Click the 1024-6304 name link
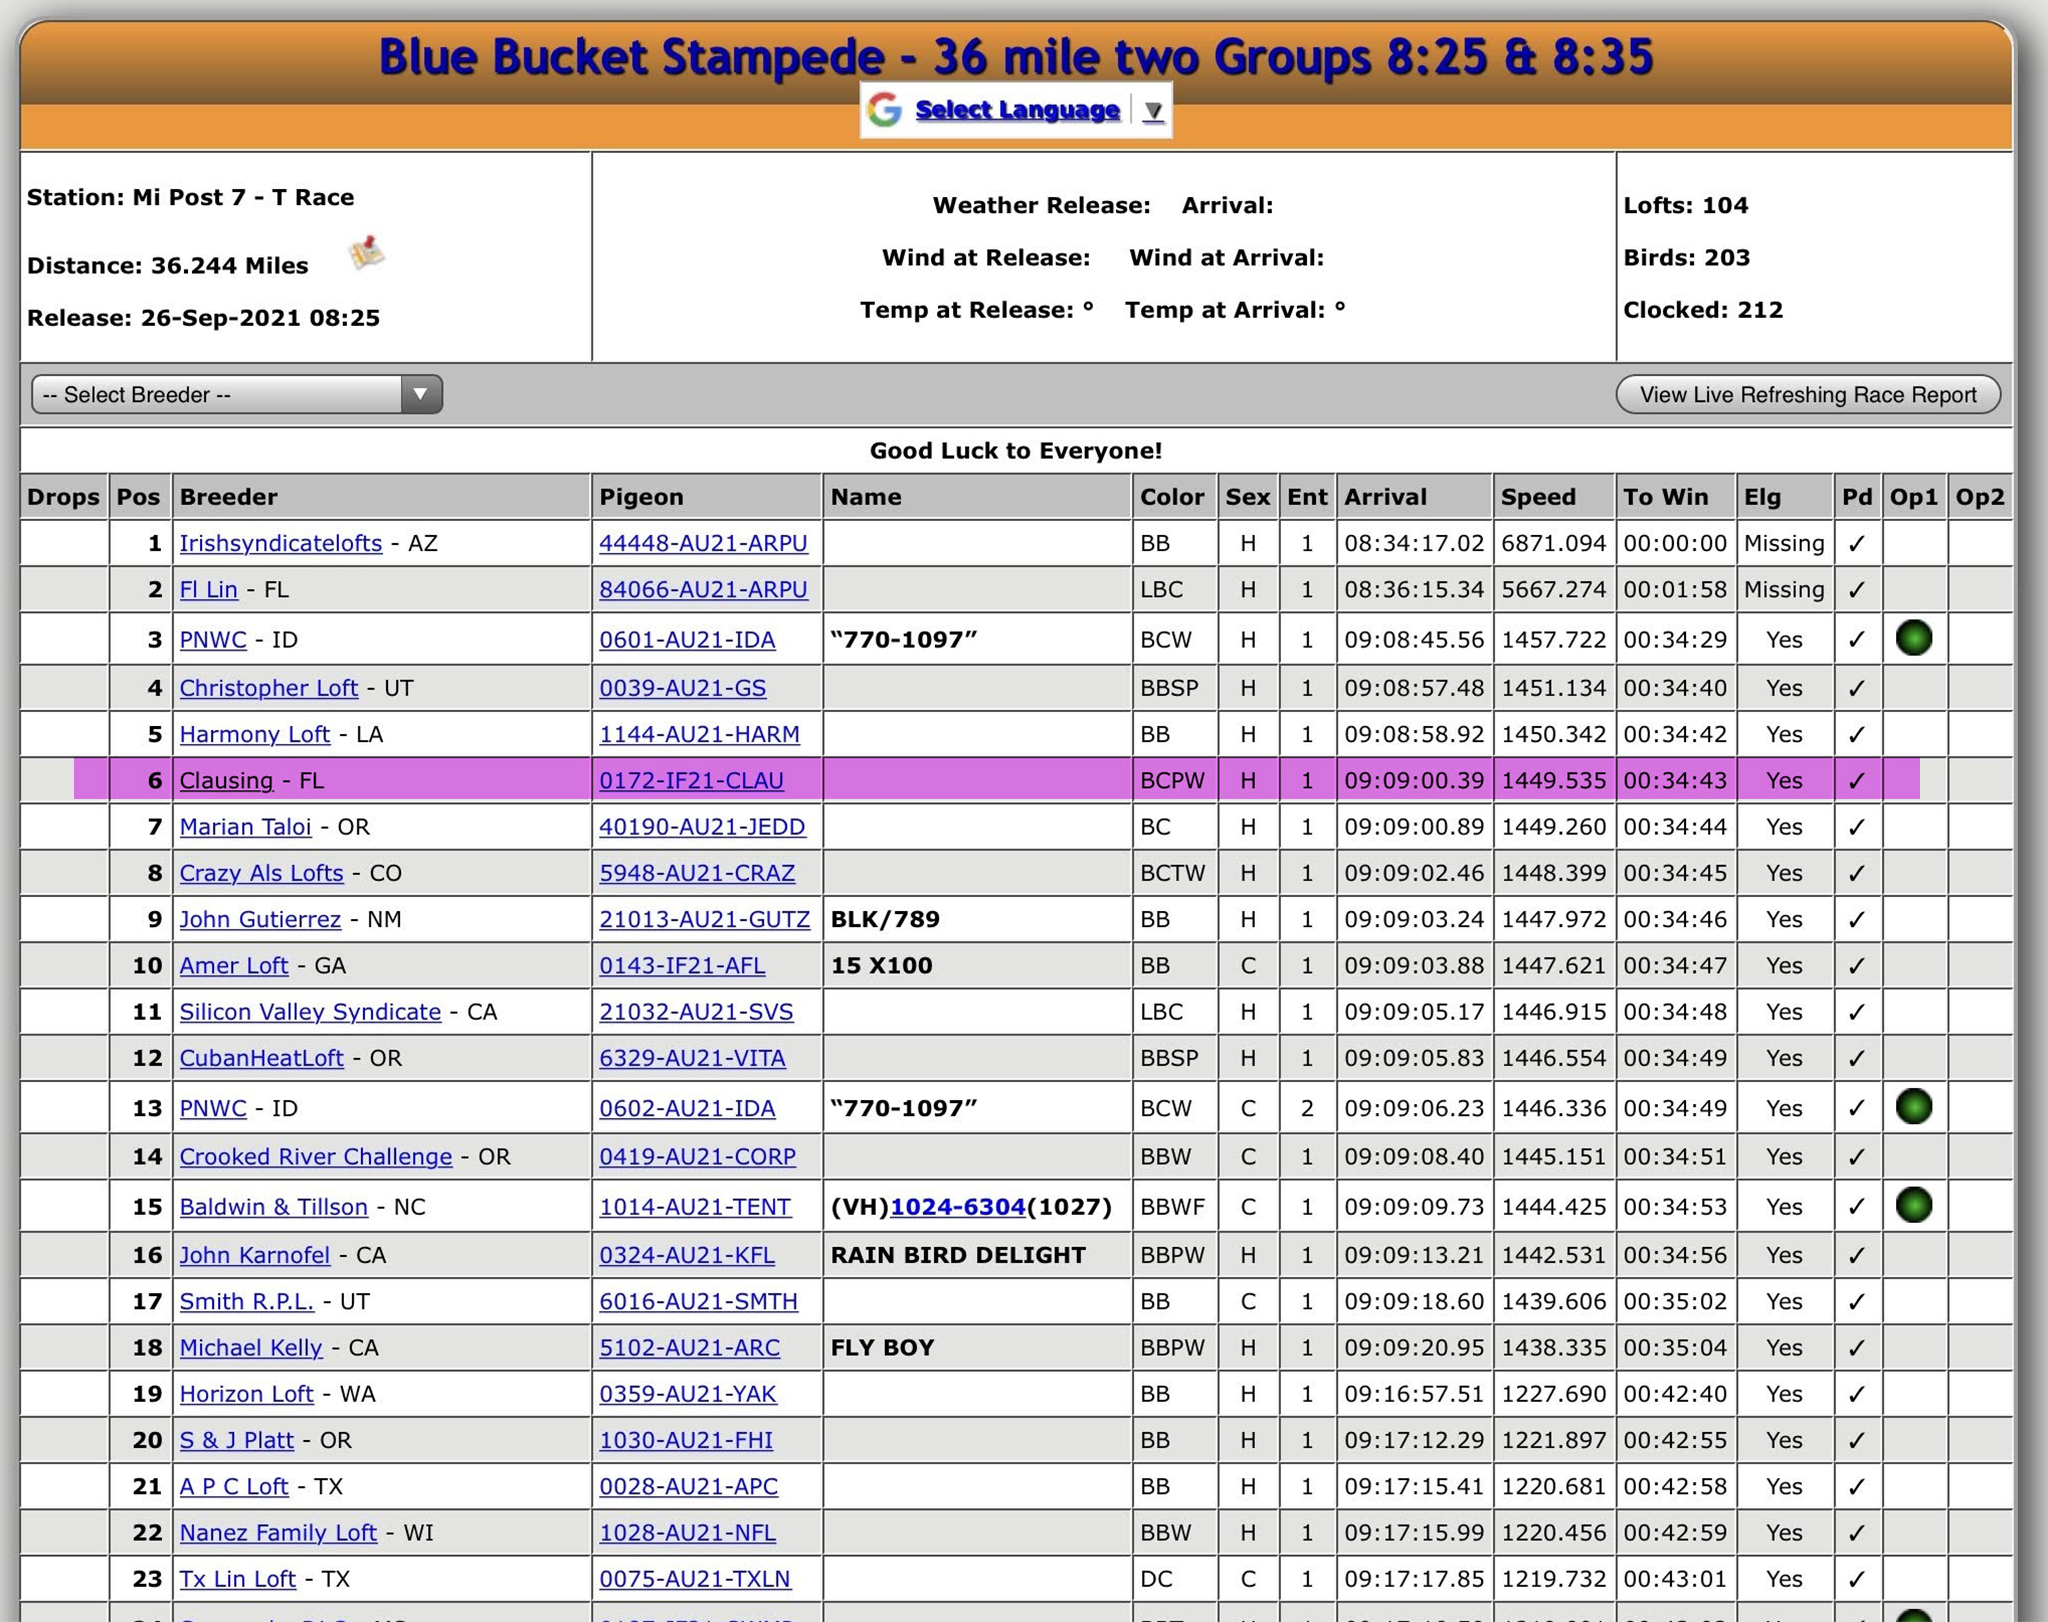Image resolution: width=2048 pixels, height=1622 pixels. click(957, 1207)
